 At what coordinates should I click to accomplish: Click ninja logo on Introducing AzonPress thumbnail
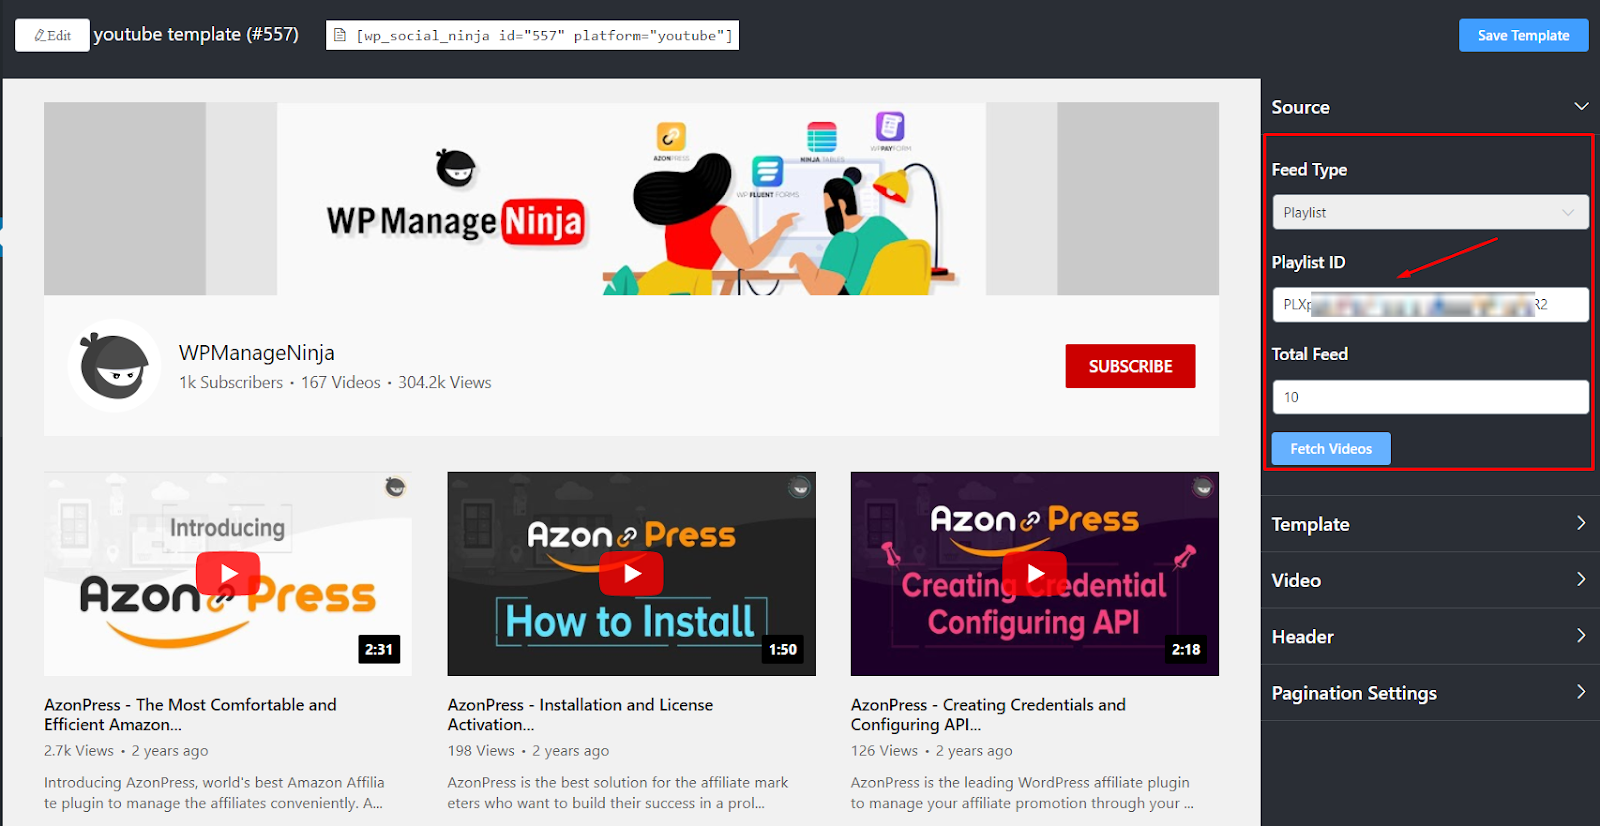point(396,487)
